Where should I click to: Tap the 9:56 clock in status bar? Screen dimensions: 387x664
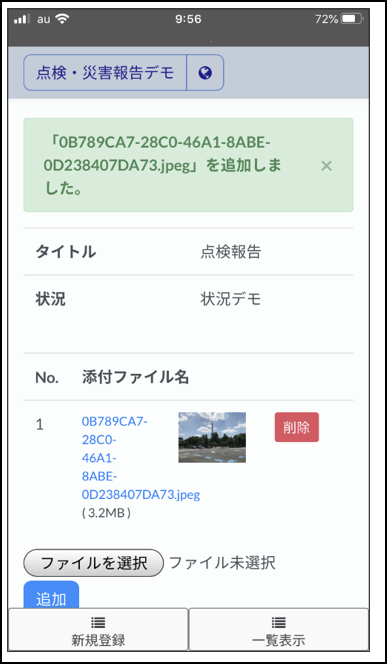click(x=188, y=19)
